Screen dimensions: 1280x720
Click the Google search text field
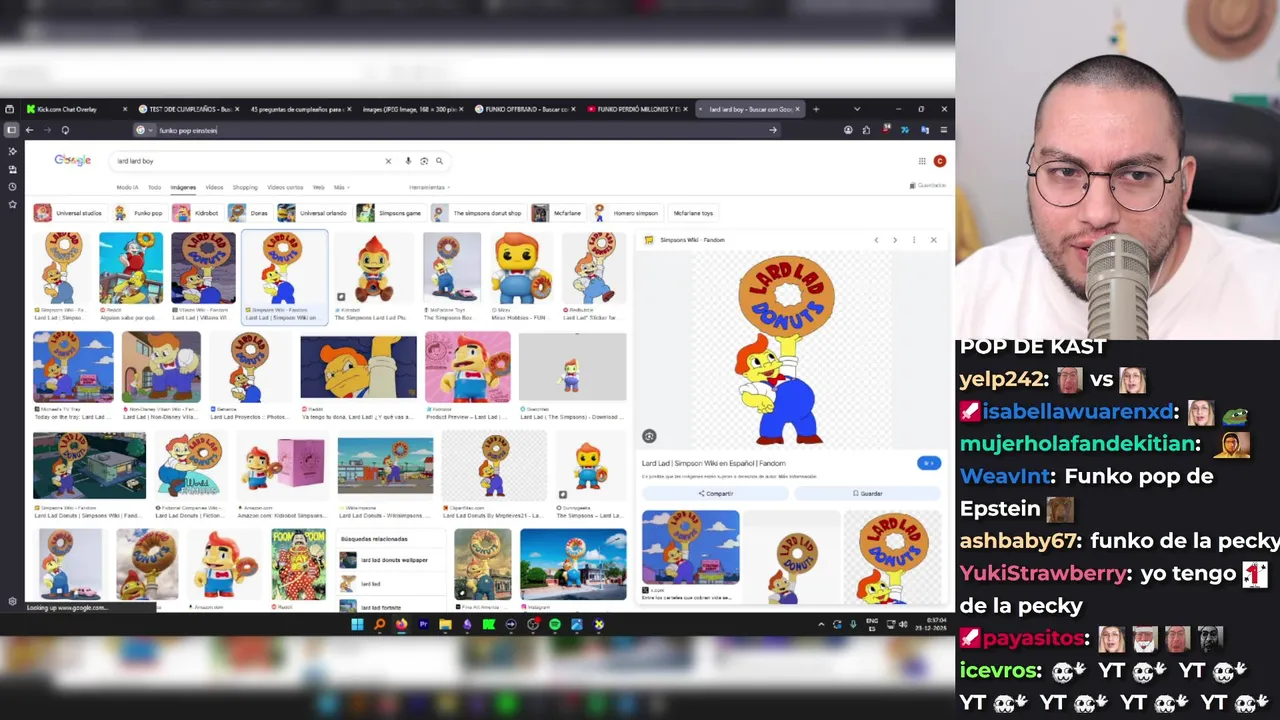pos(245,161)
